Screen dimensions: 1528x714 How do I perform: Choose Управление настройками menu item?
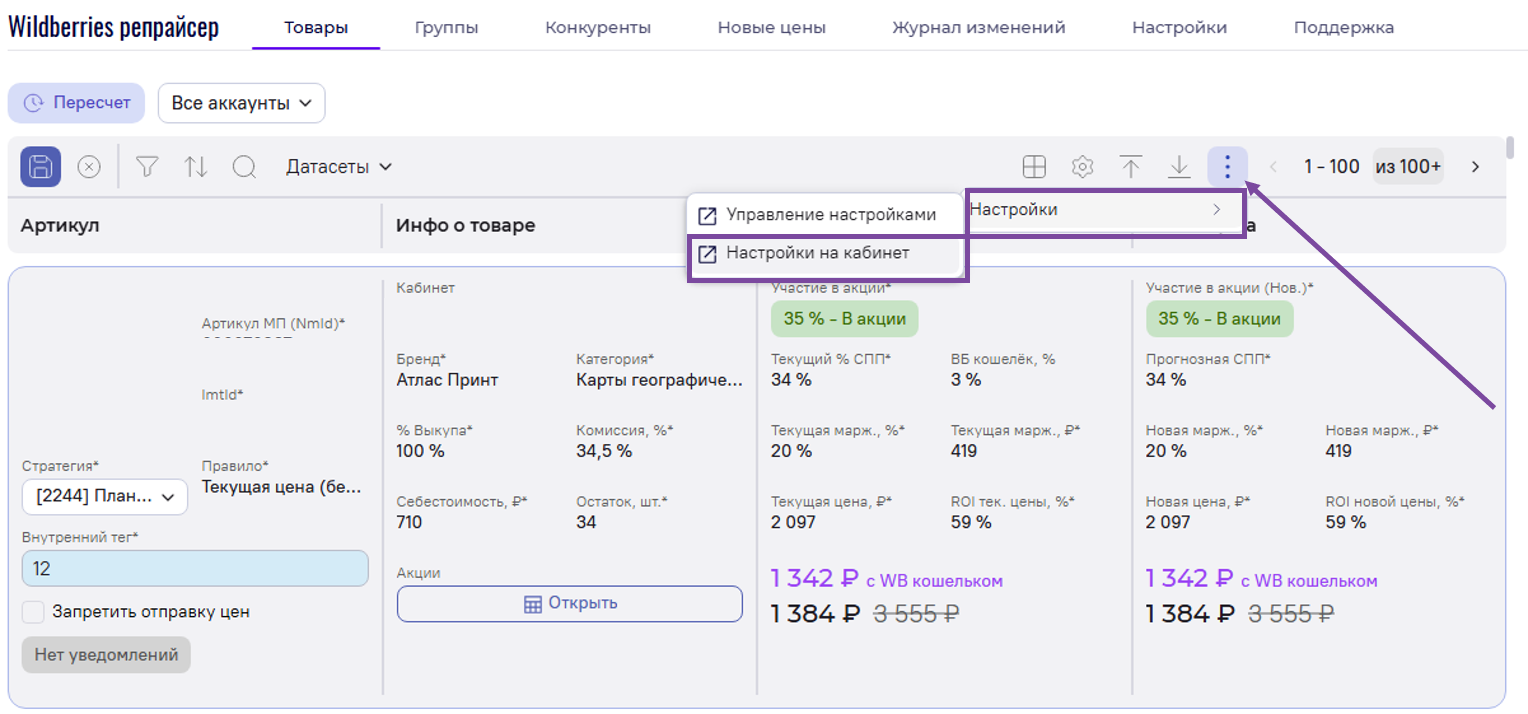(830, 215)
